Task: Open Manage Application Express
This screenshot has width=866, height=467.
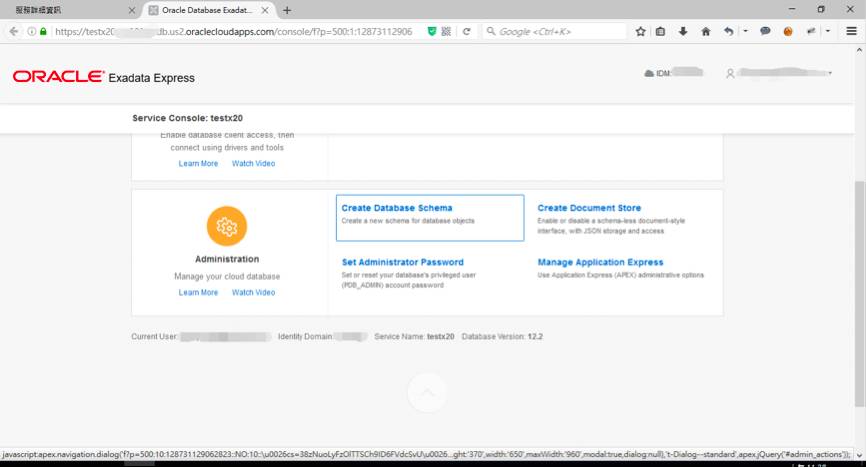Action: [x=600, y=262]
